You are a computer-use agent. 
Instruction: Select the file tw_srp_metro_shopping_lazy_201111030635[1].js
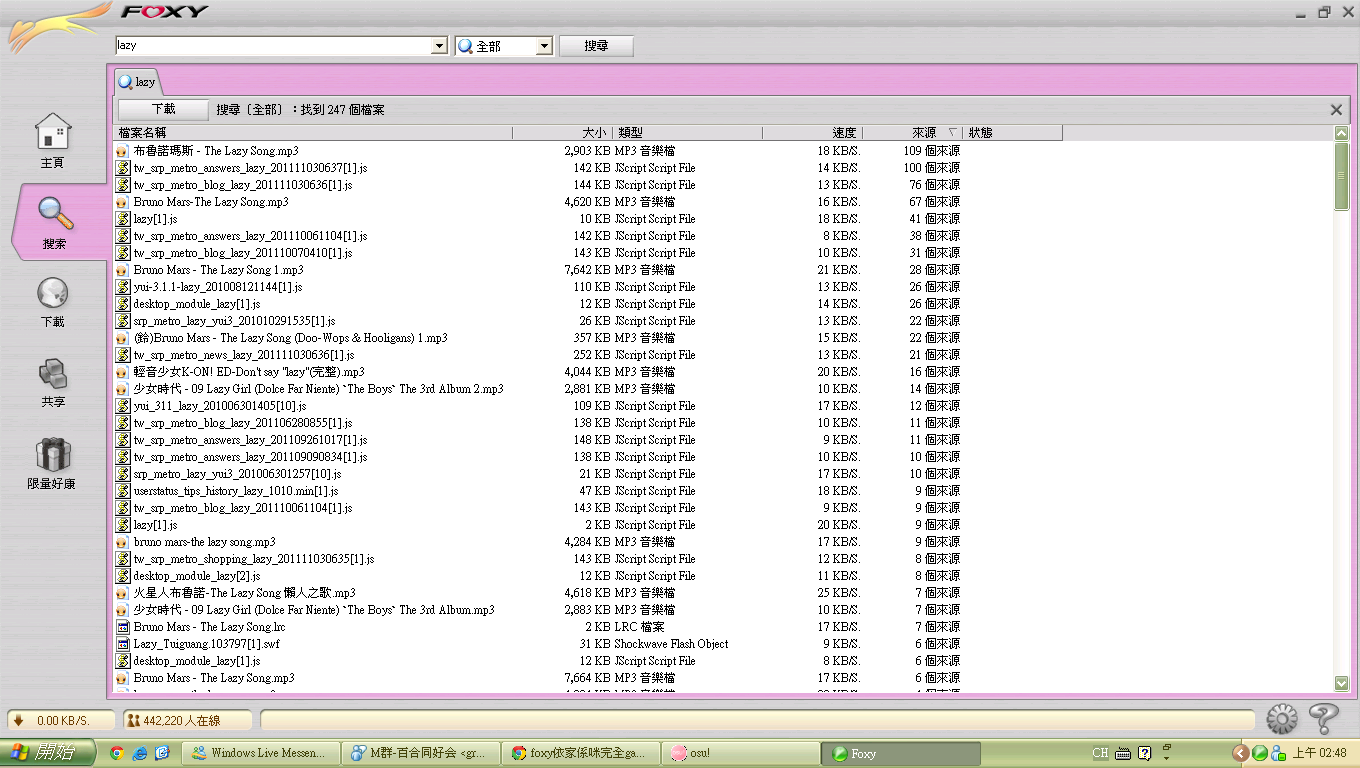pos(254,559)
